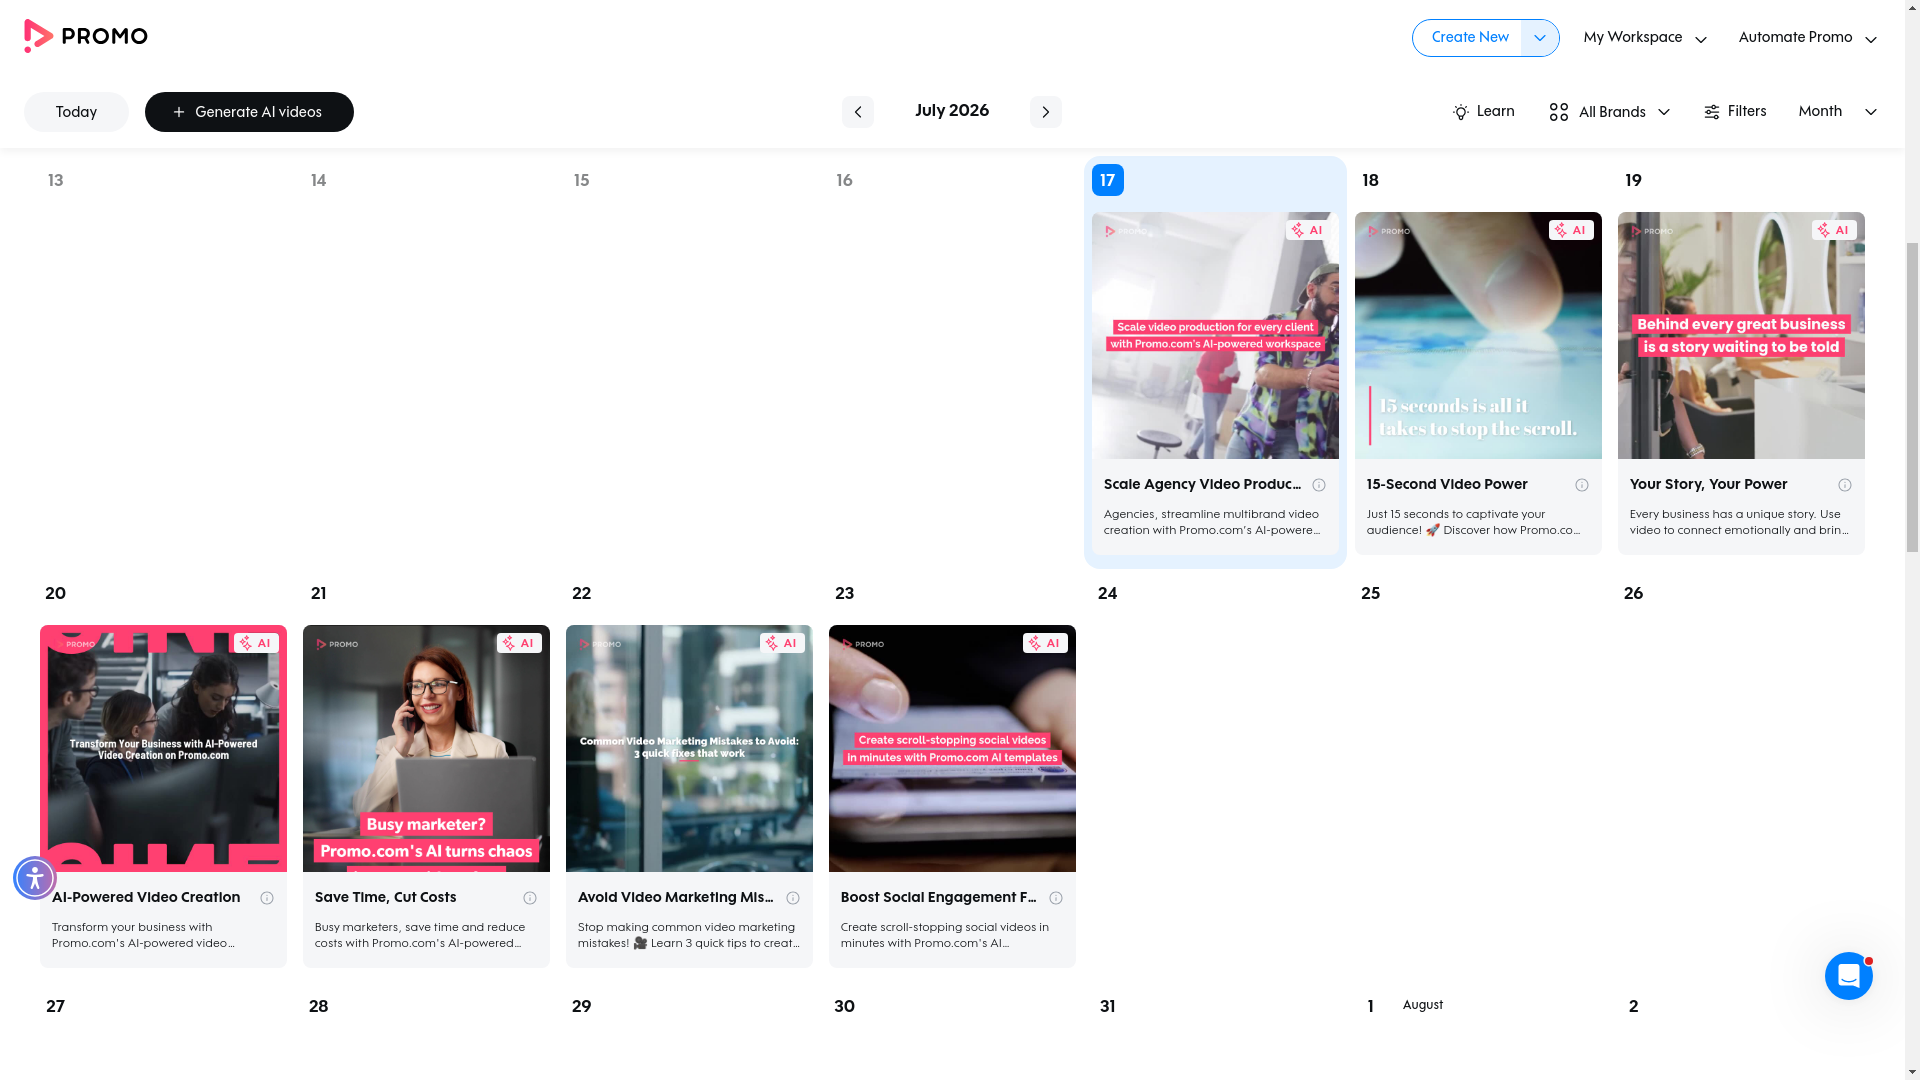Viewport: 1920px width, 1080px height.
Task: Click 'Busy marketers, save time' description
Action: click(420, 935)
